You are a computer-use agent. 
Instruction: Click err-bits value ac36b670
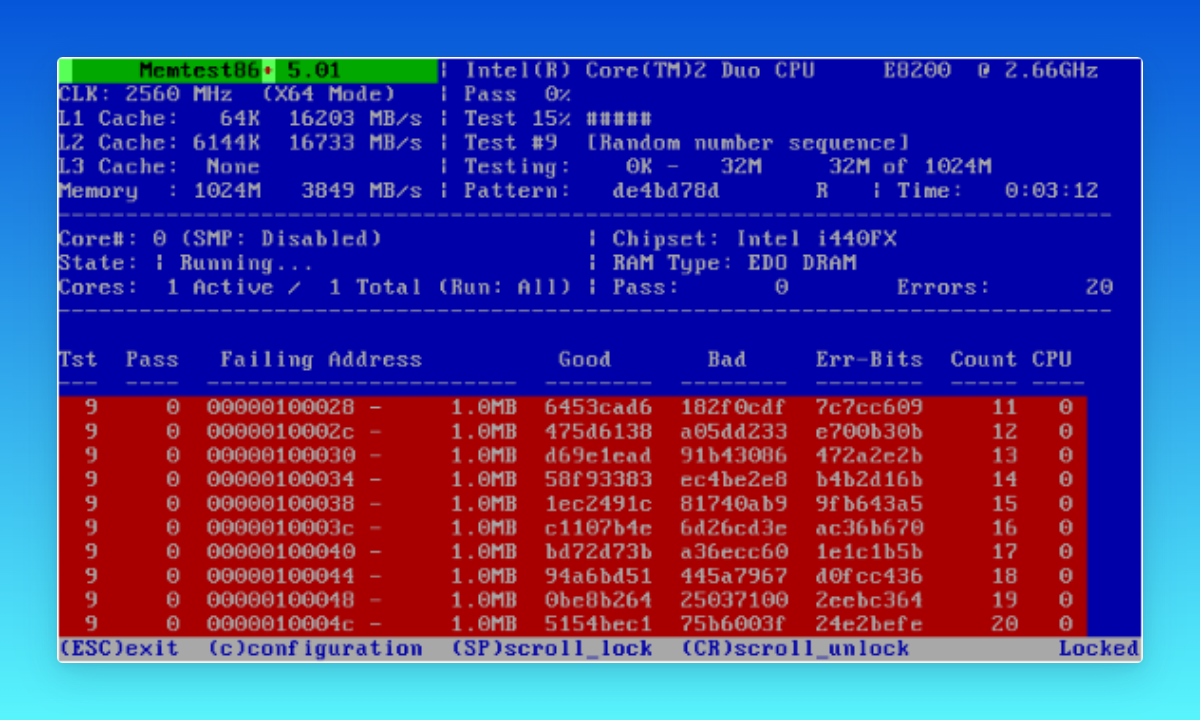tap(869, 527)
